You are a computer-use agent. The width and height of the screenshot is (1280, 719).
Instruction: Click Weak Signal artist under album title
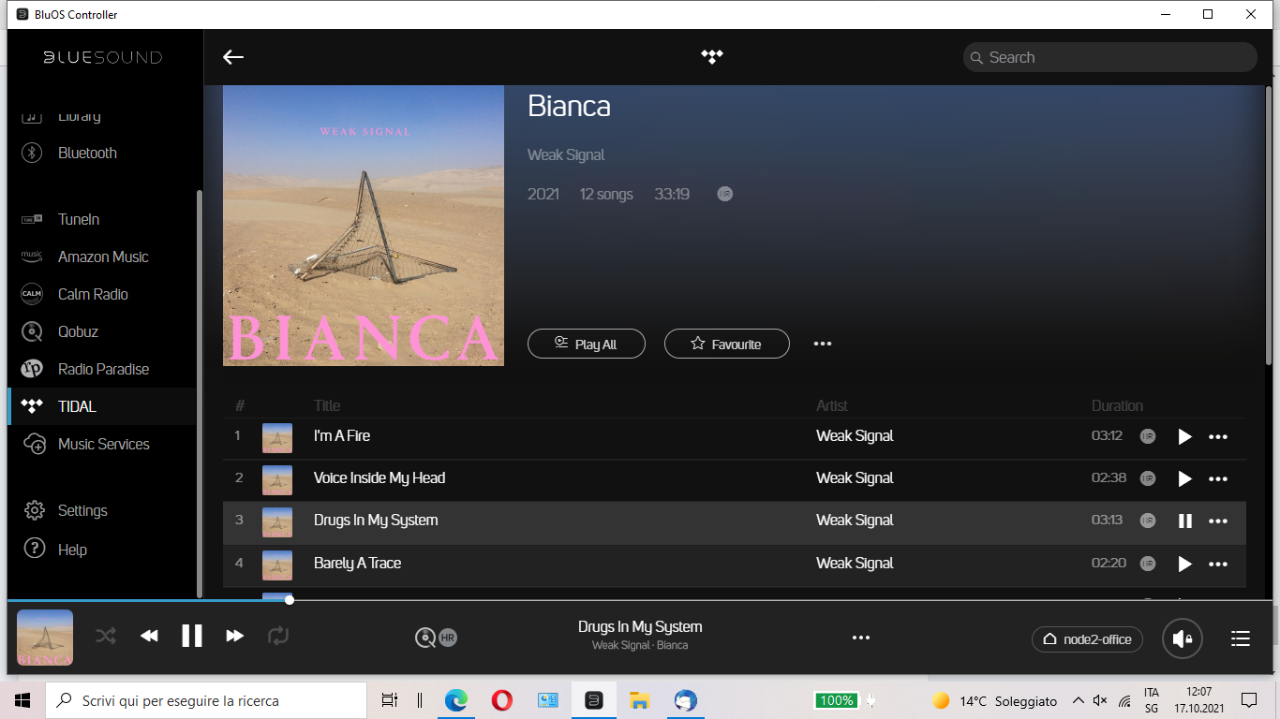[x=566, y=155]
